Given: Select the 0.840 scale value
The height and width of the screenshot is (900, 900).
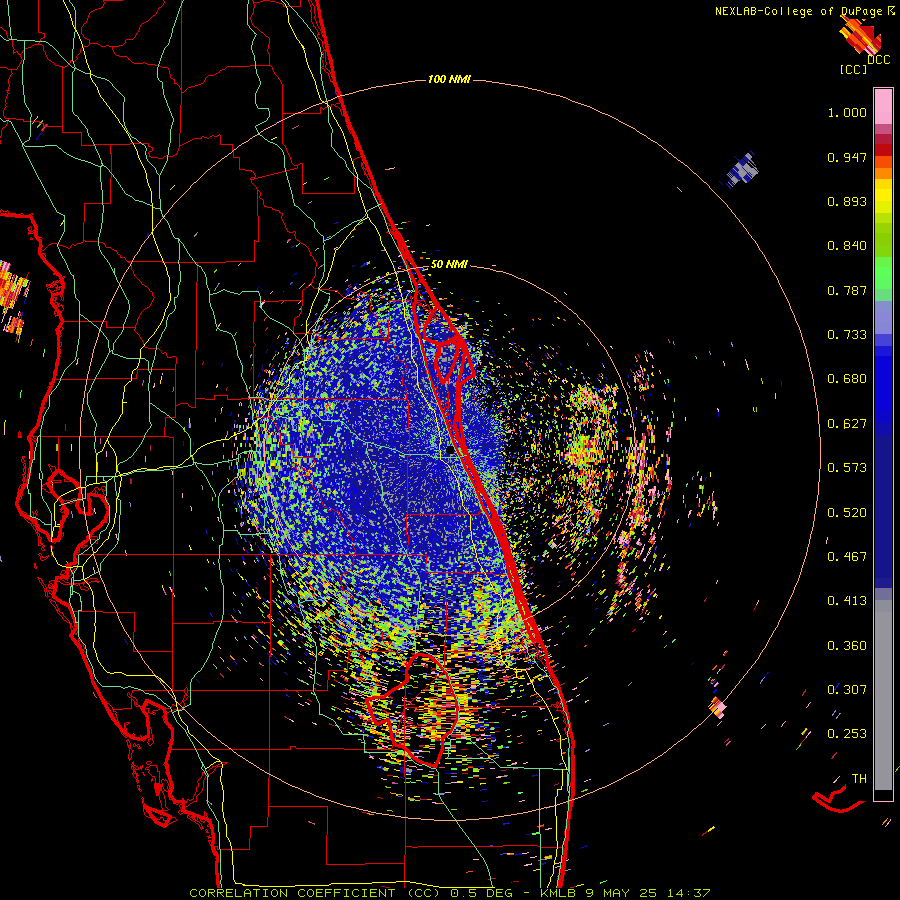Looking at the screenshot, I should click(x=847, y=246).
